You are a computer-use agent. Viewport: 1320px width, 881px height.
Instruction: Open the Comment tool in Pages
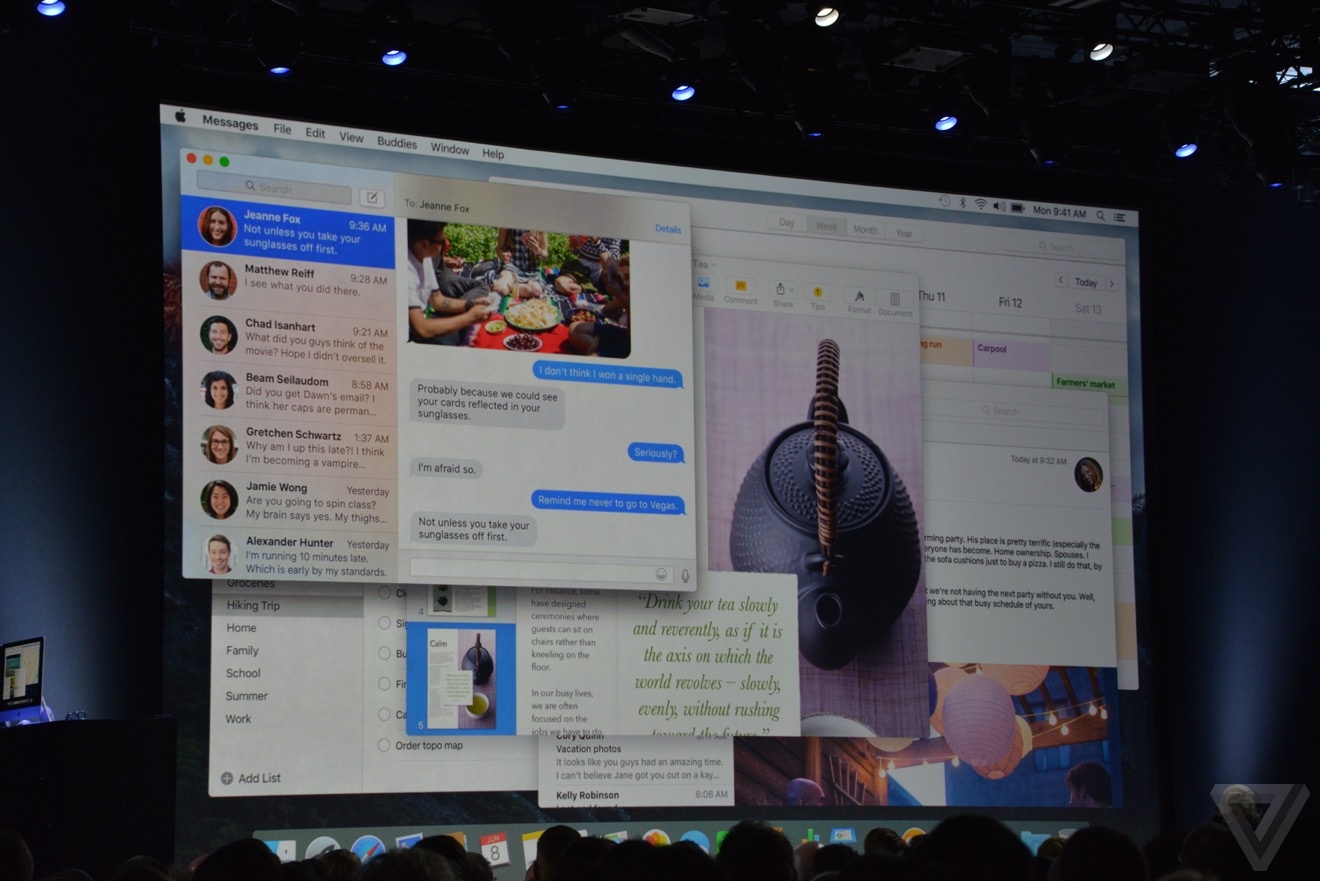742,284
